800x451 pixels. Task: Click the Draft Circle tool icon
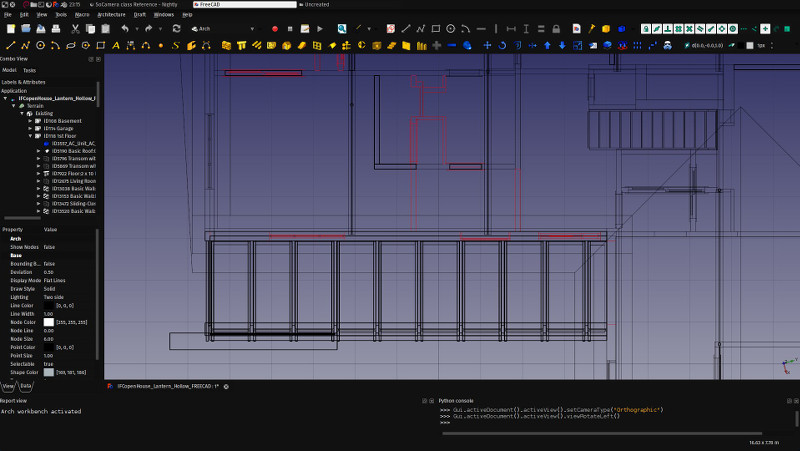click(x=40, y=45)
